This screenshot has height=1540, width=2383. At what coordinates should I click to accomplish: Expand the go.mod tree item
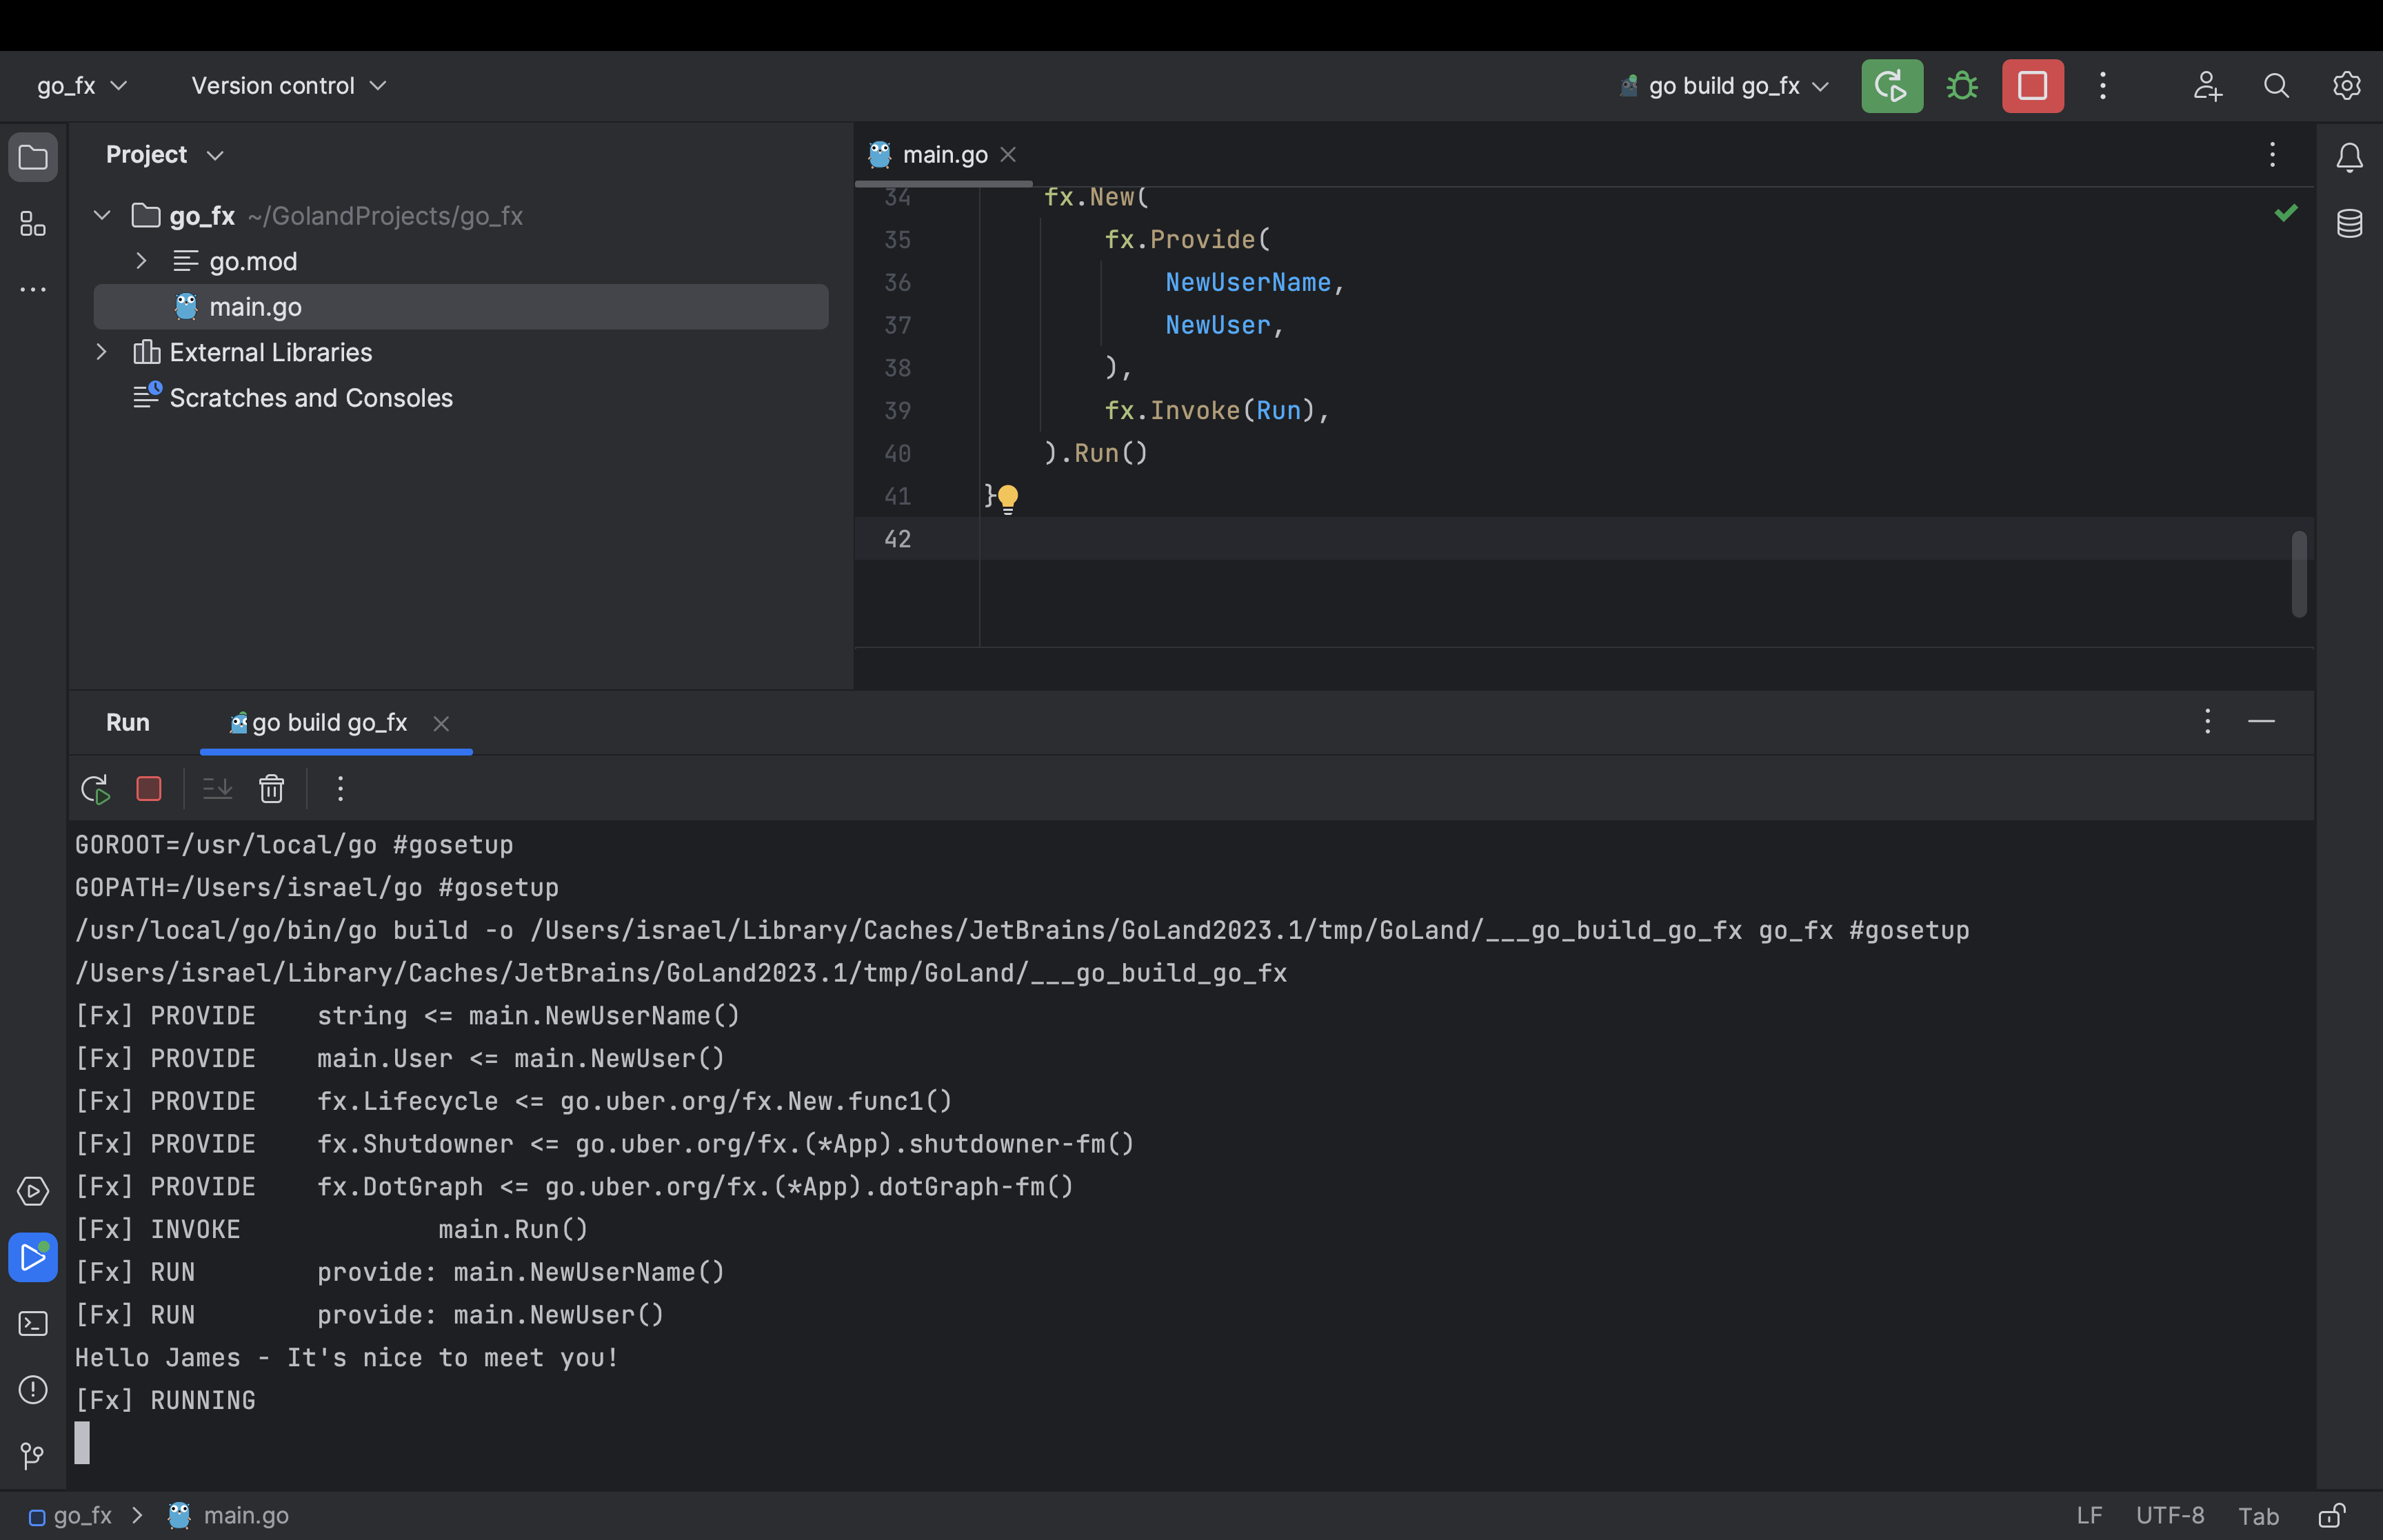141,261
